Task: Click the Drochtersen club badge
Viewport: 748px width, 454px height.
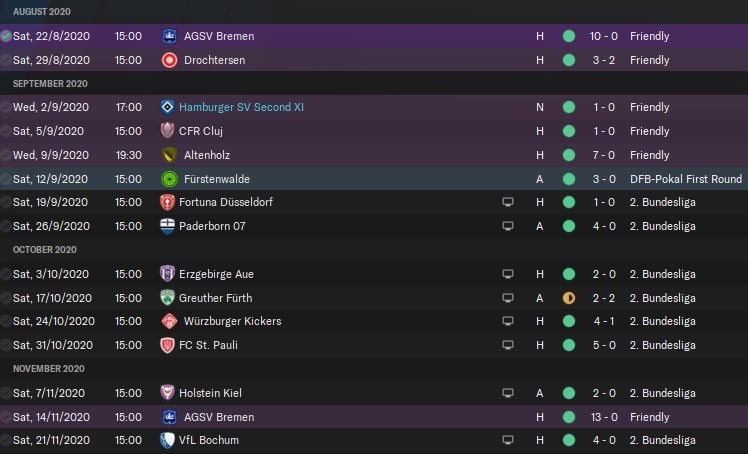Action: tap(168, 60)
